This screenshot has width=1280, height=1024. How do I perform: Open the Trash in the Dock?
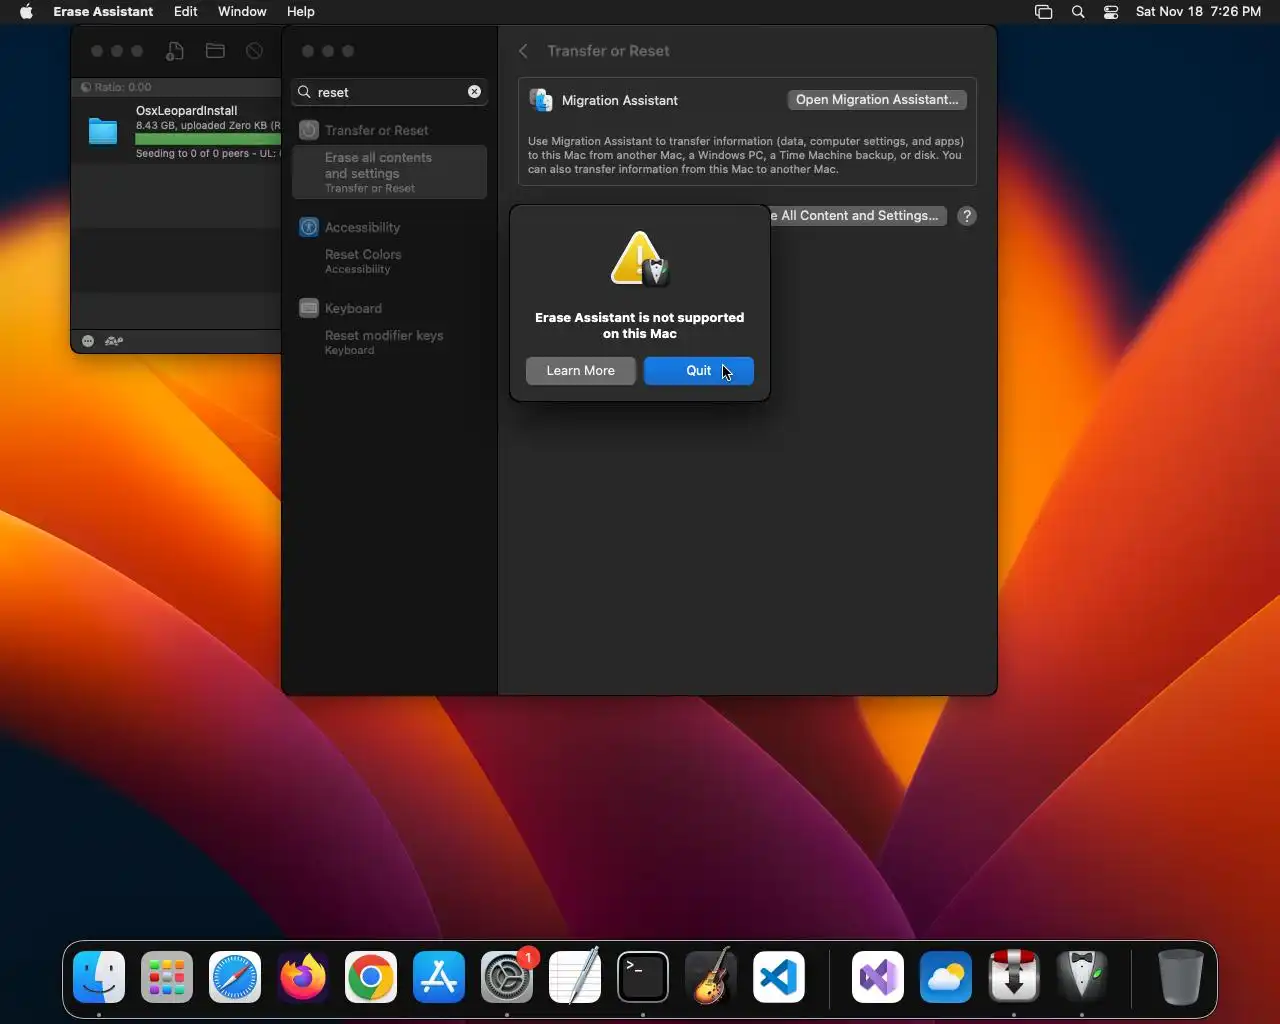(1181, 977)
